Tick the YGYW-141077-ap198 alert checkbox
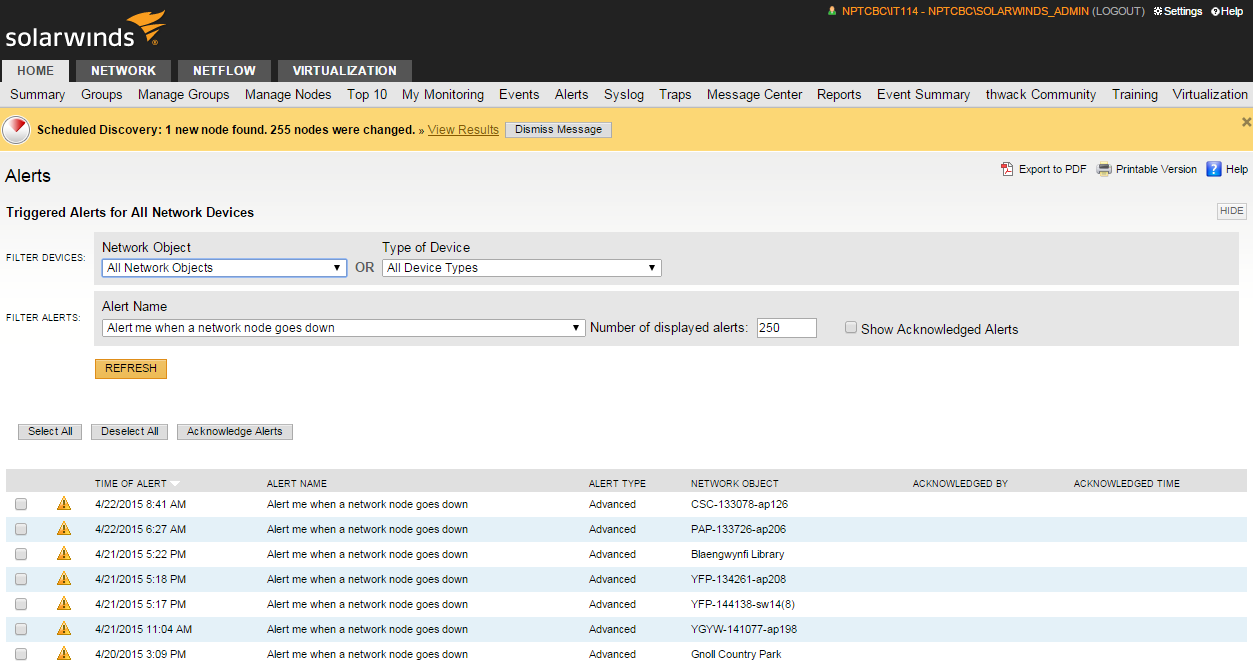The image size is (1253, 661). tap(21, 629)
